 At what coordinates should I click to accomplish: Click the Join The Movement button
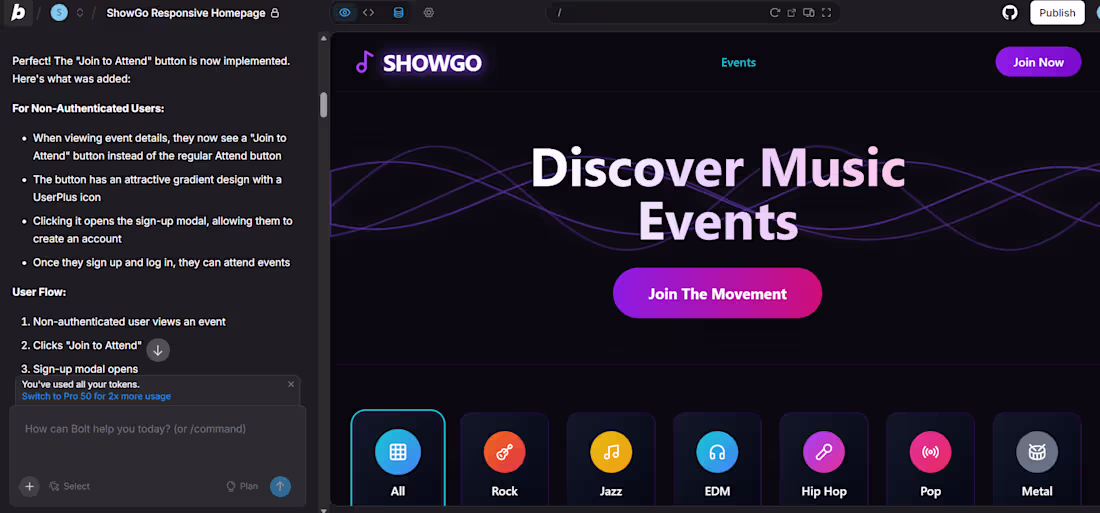click(717, 293)
